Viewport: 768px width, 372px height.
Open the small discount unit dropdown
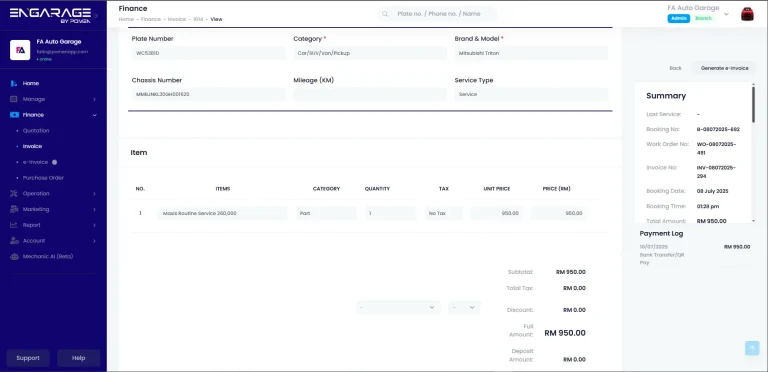pyautogui.click(x=464, y=307)
